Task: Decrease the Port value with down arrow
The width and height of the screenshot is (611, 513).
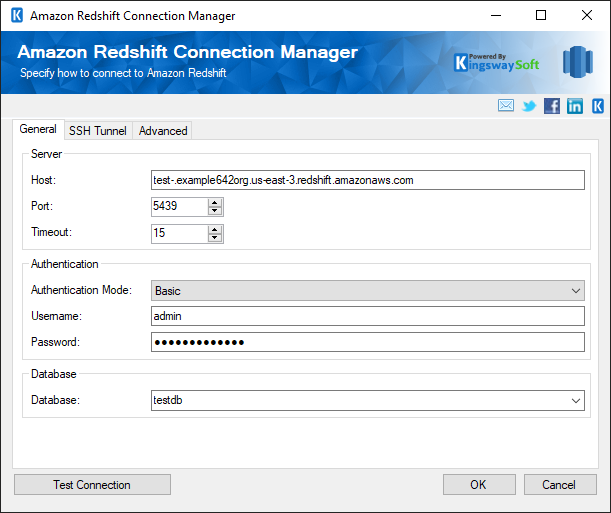Action: tap(215, 211)
